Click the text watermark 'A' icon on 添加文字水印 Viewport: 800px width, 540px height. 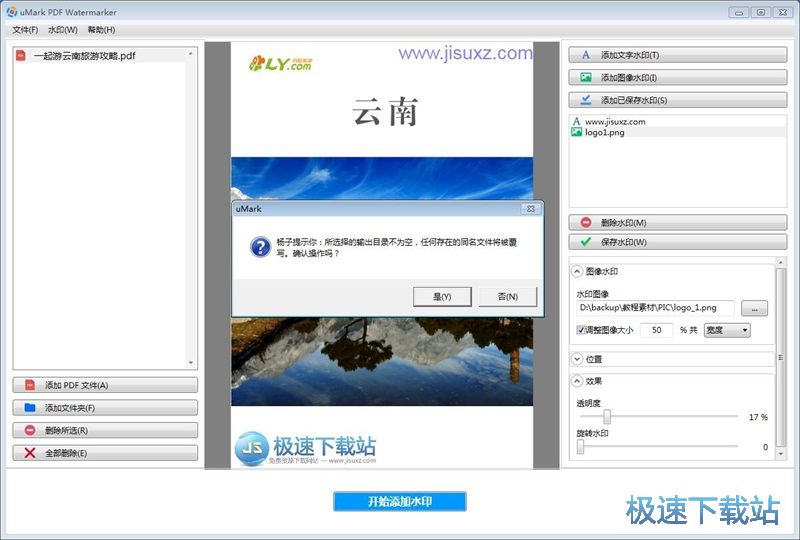[x=586, y=55]
